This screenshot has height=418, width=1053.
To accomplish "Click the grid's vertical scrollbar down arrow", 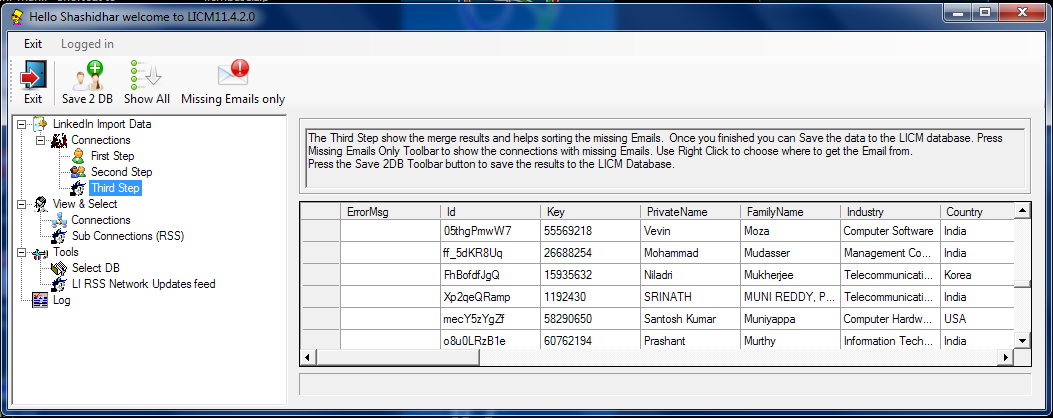I will (1021, 341).
